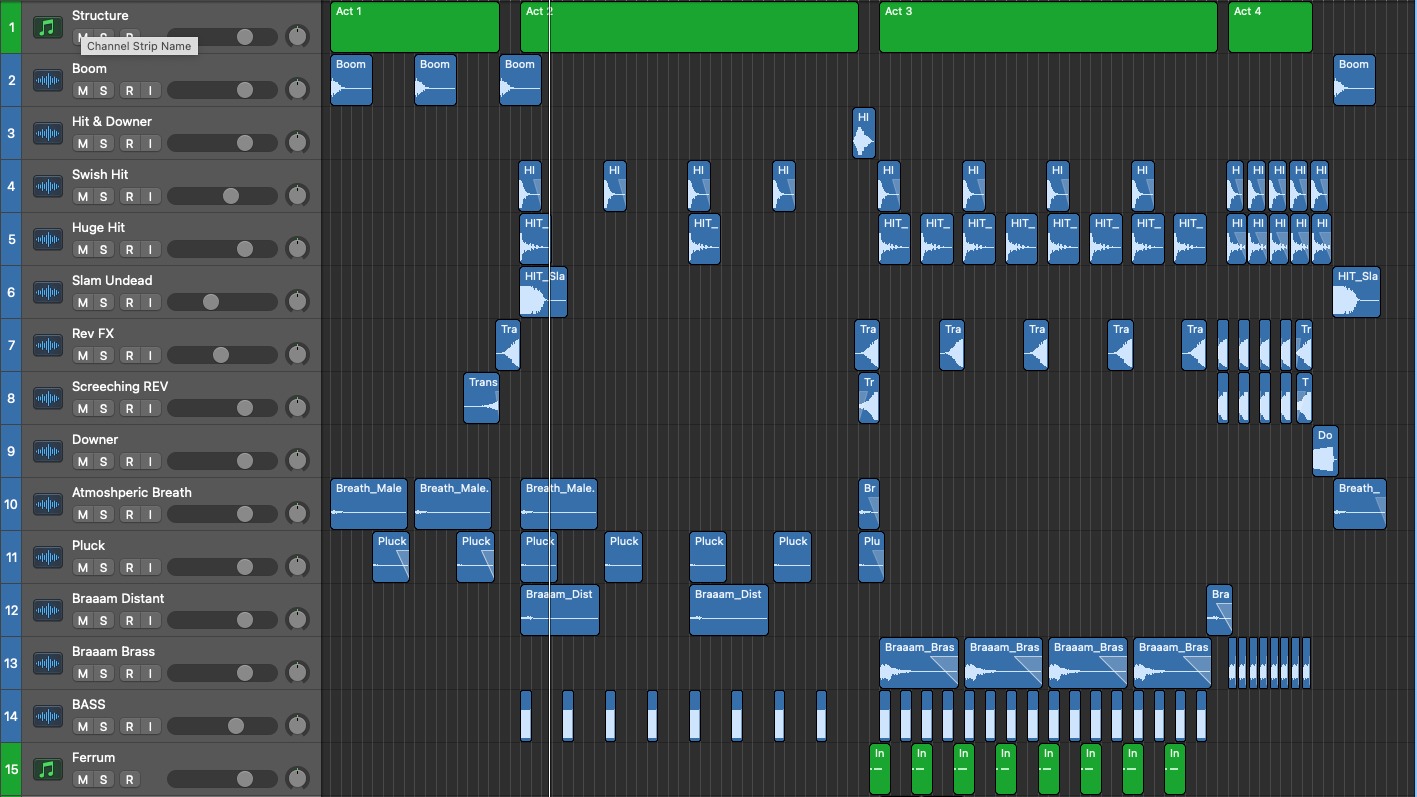Choose the Swish Hit track's audio icon
Image resolution: width=1417 pixels, height=797 pixels.
(48, 186)
